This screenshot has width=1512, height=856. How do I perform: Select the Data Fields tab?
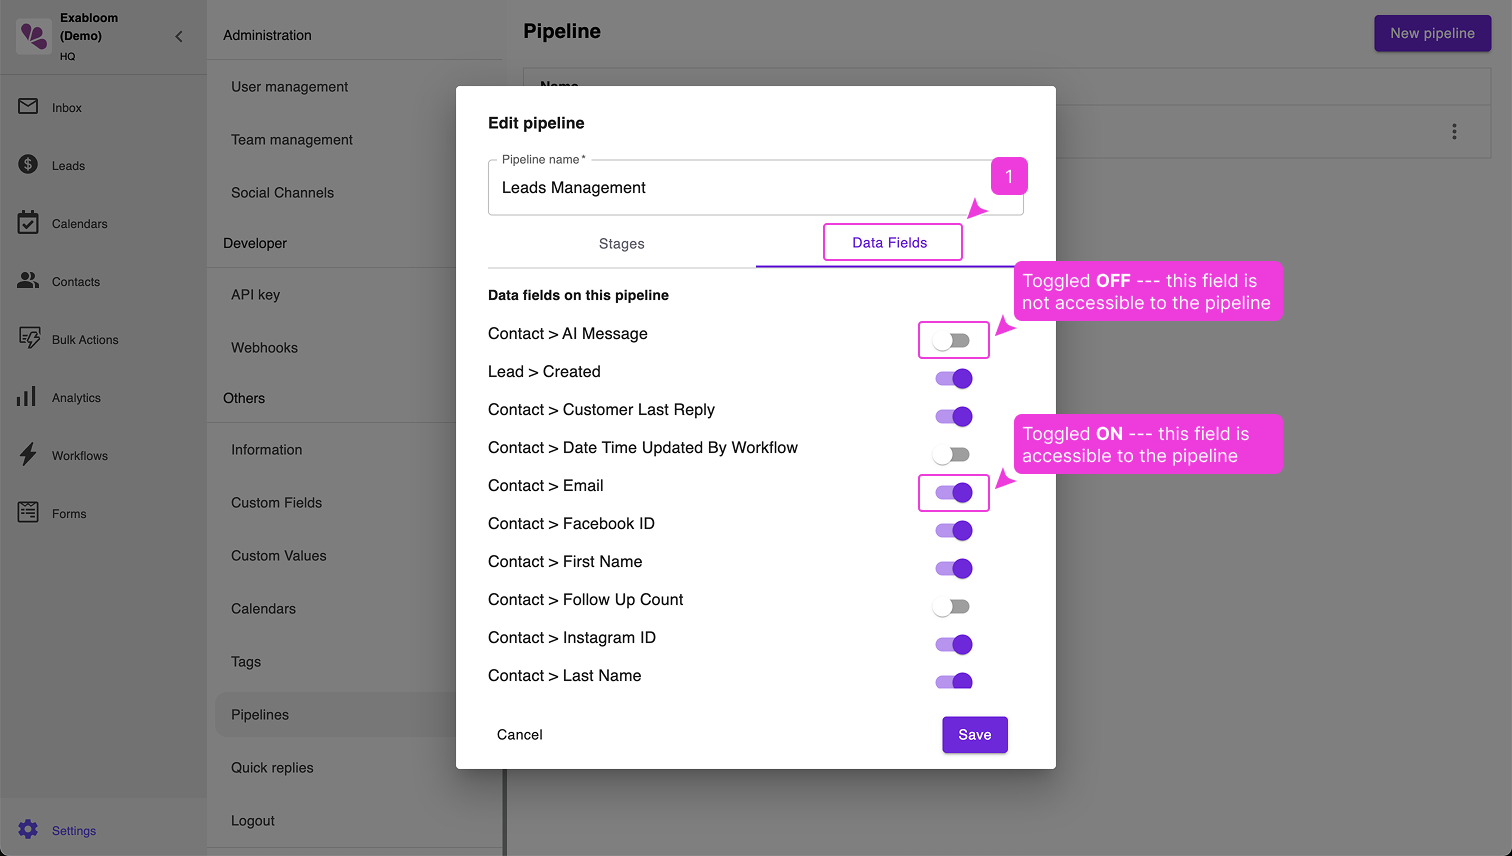click(890, 242)
